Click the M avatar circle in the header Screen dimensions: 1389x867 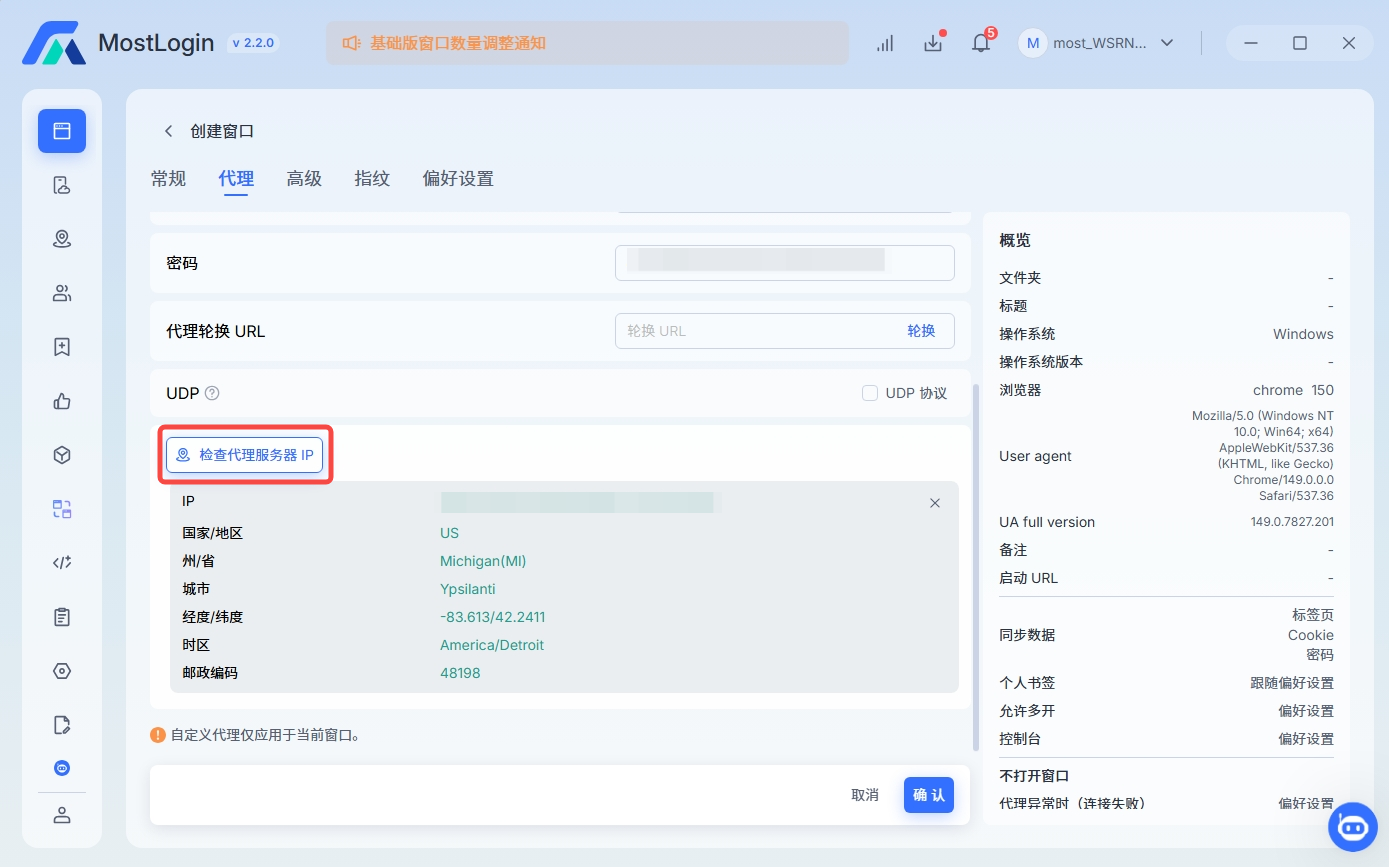click(1033, 43)
